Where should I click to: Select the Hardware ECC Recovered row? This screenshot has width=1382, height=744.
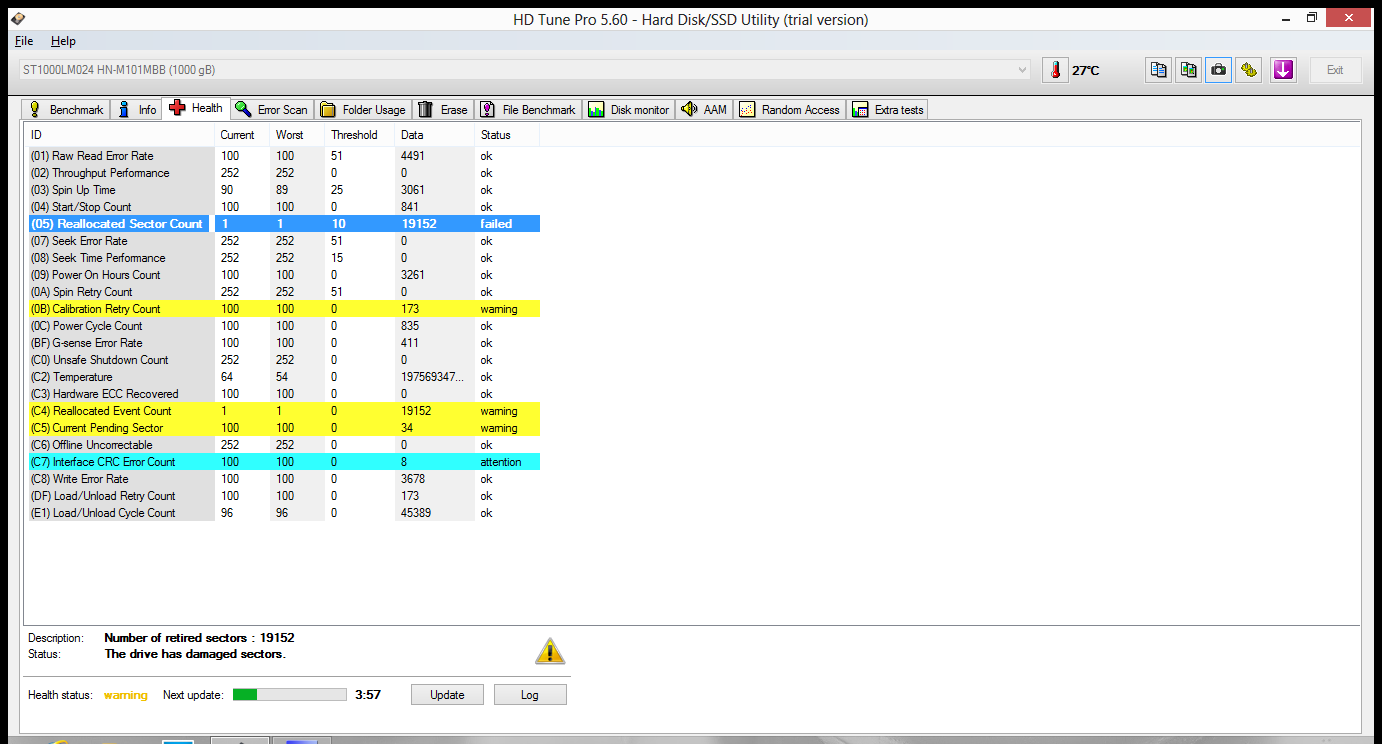click(x=284, y=394)
